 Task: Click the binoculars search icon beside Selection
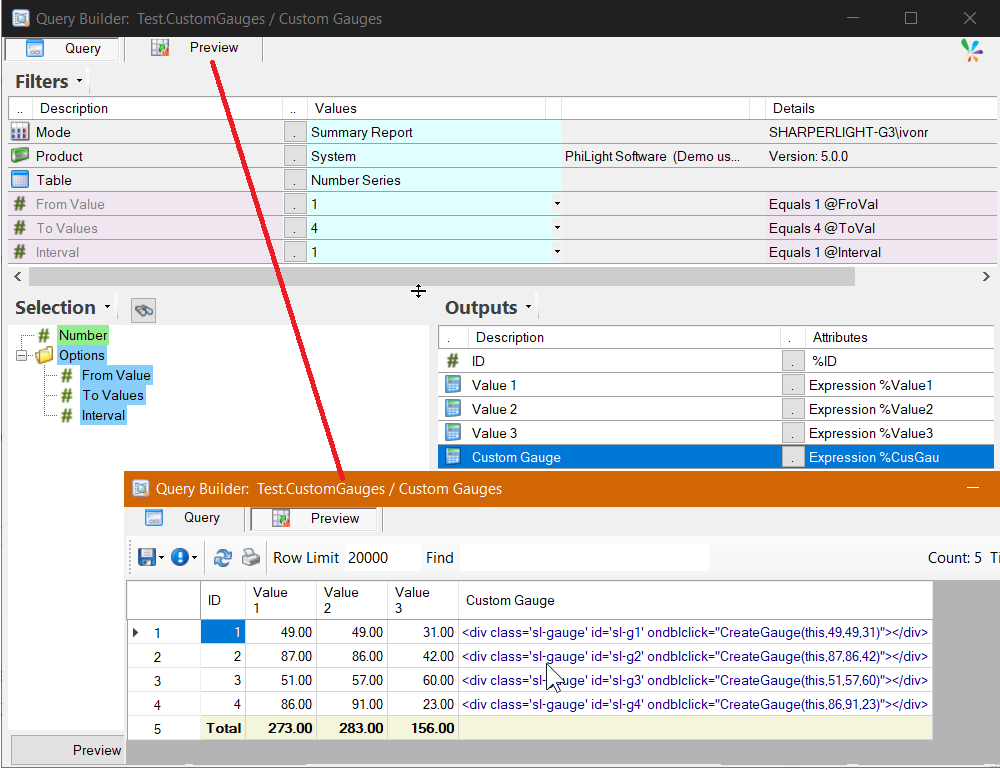click(143, 310)
